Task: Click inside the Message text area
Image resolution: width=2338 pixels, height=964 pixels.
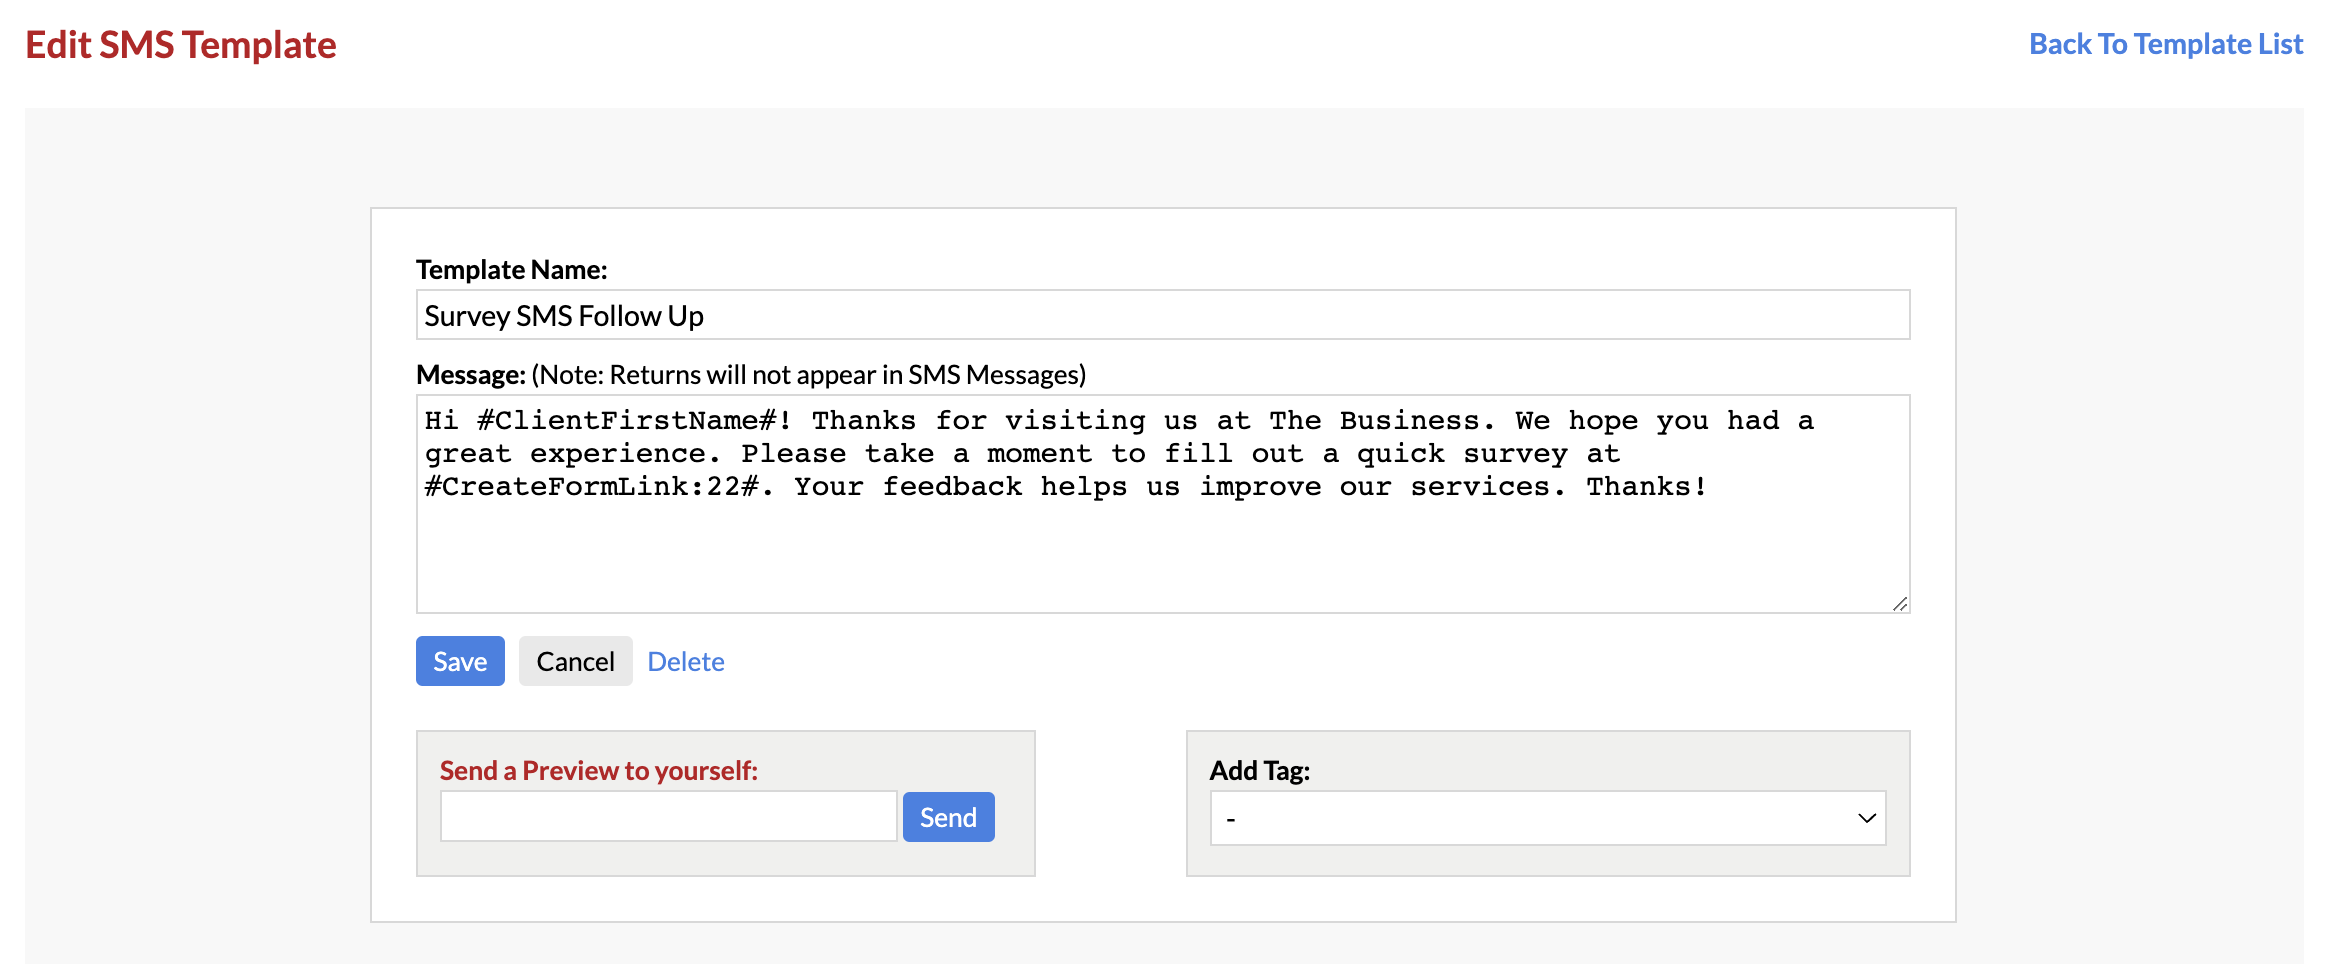Action: pos(1162,504)
